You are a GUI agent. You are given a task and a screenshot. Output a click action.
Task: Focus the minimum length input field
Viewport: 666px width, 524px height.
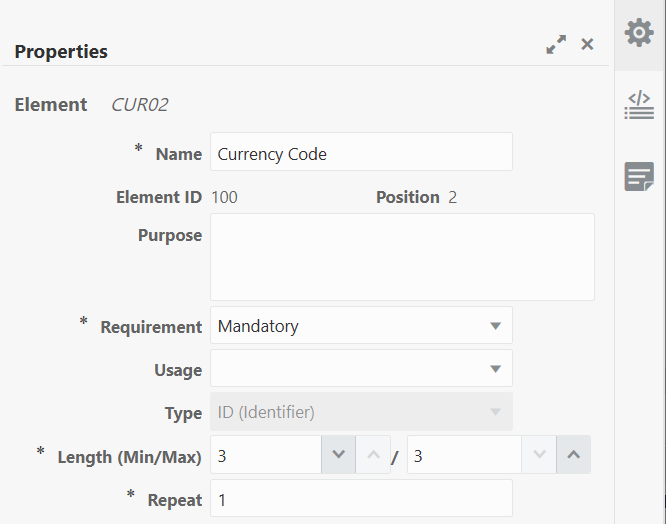pos(265,455)
